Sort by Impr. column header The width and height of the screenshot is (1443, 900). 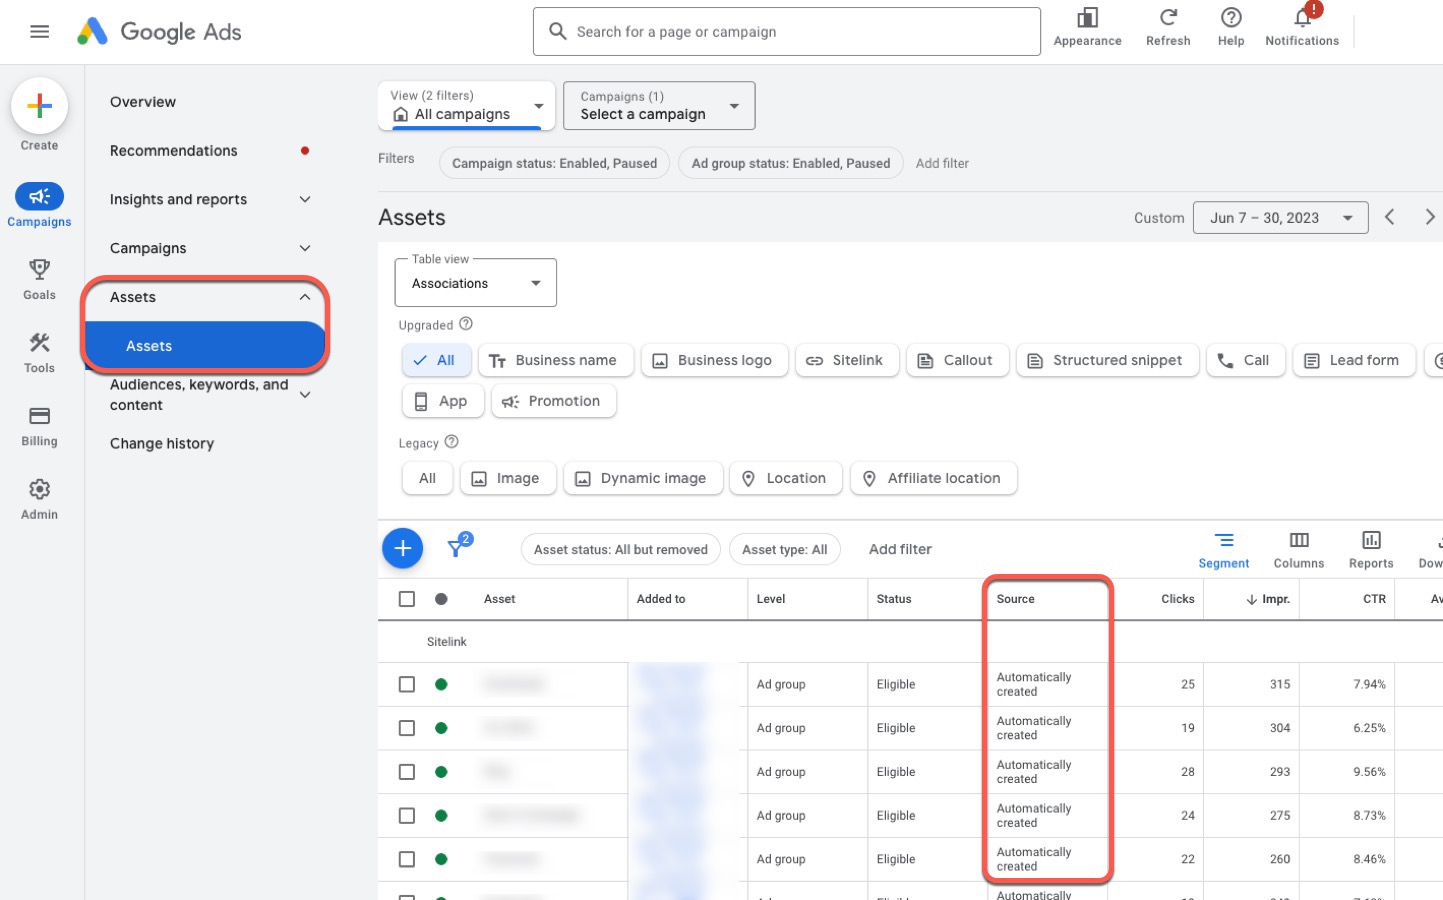[x=1267, y=599]
